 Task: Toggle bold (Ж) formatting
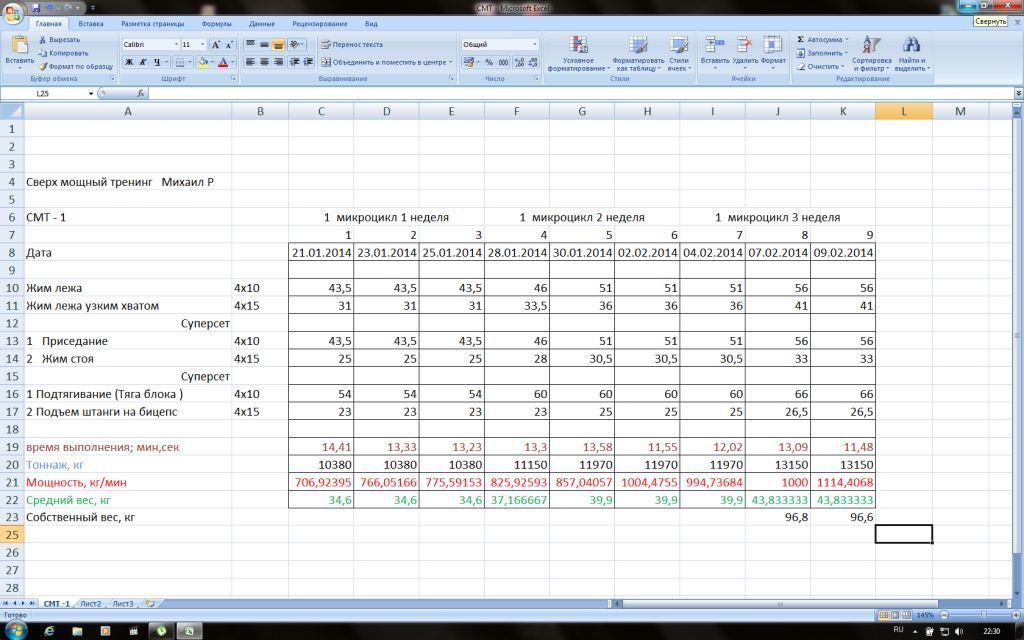tap(129, 62)
